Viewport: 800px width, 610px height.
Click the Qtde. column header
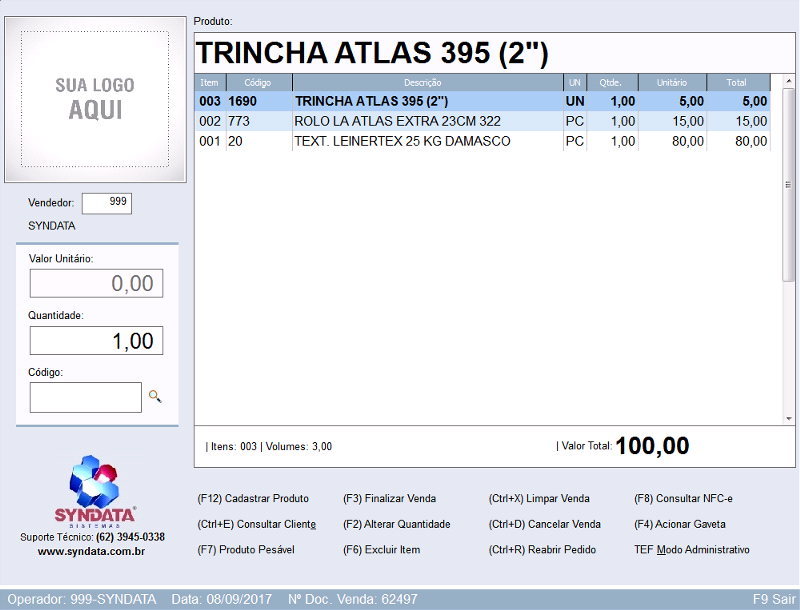tap(612, 83)
